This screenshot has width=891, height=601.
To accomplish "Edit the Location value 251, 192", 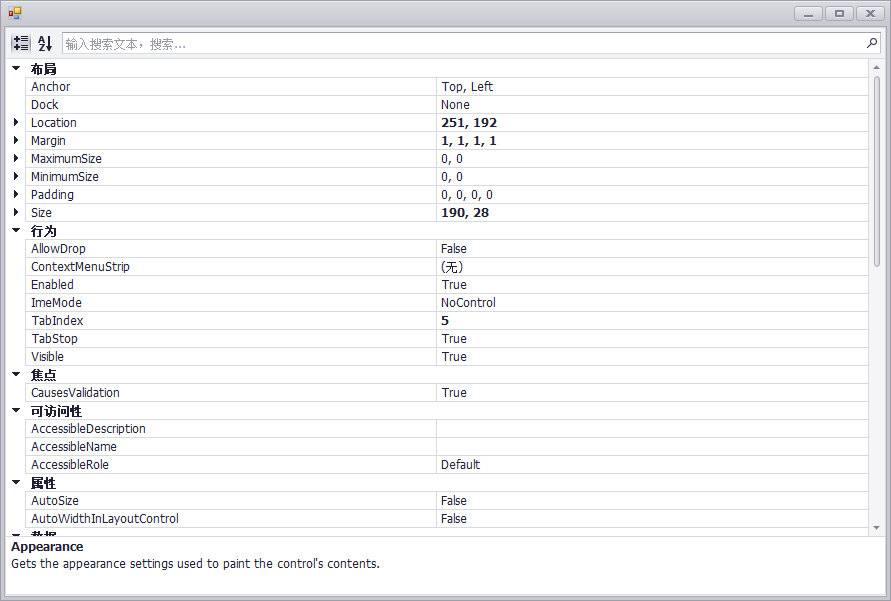I will coord(652,123).
